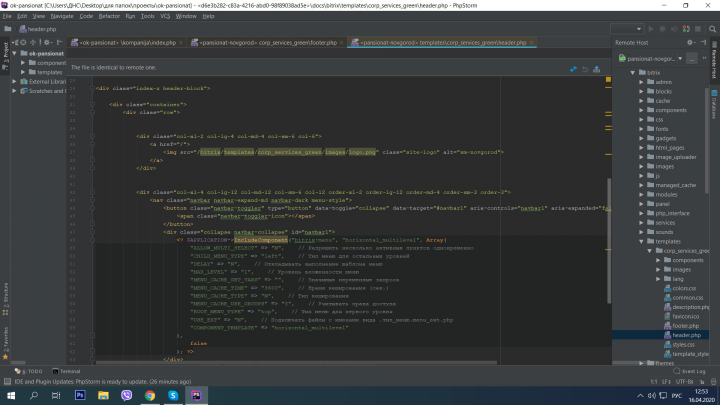Expand the modules folder in Remote Host

pyautogui.click(x=641, y=194)
